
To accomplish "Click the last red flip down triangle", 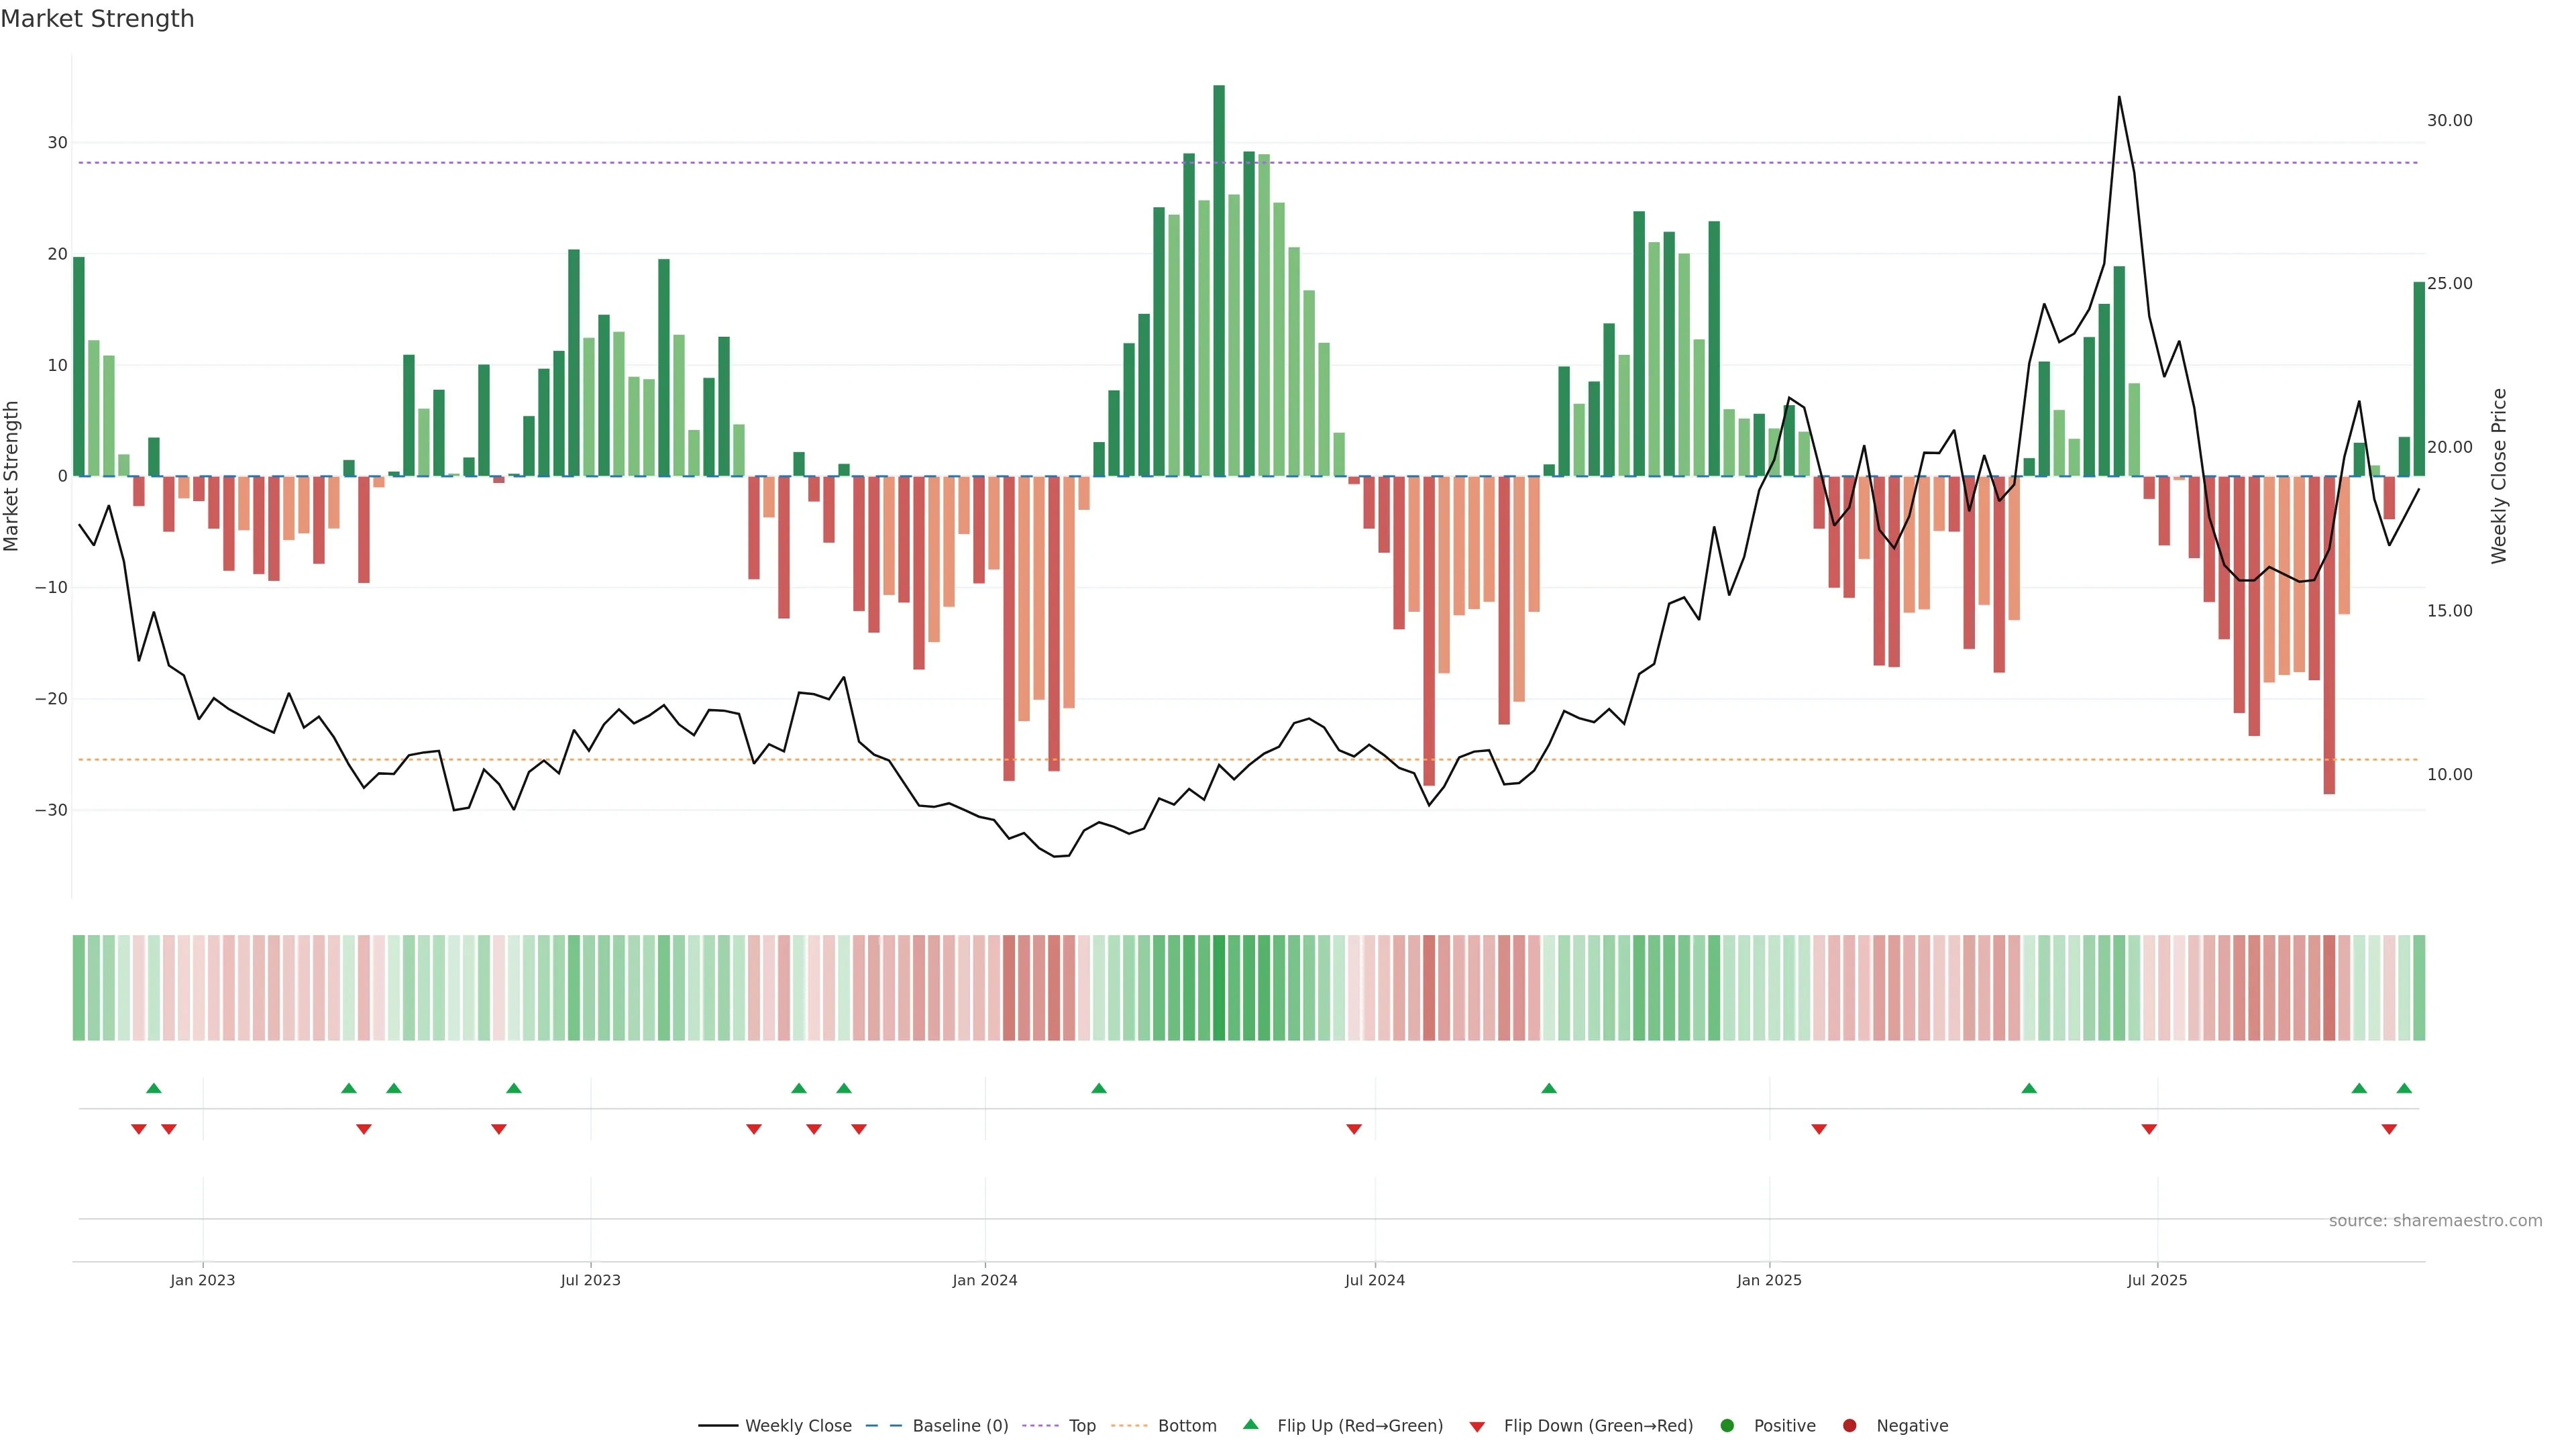I will point(2388,1129).
